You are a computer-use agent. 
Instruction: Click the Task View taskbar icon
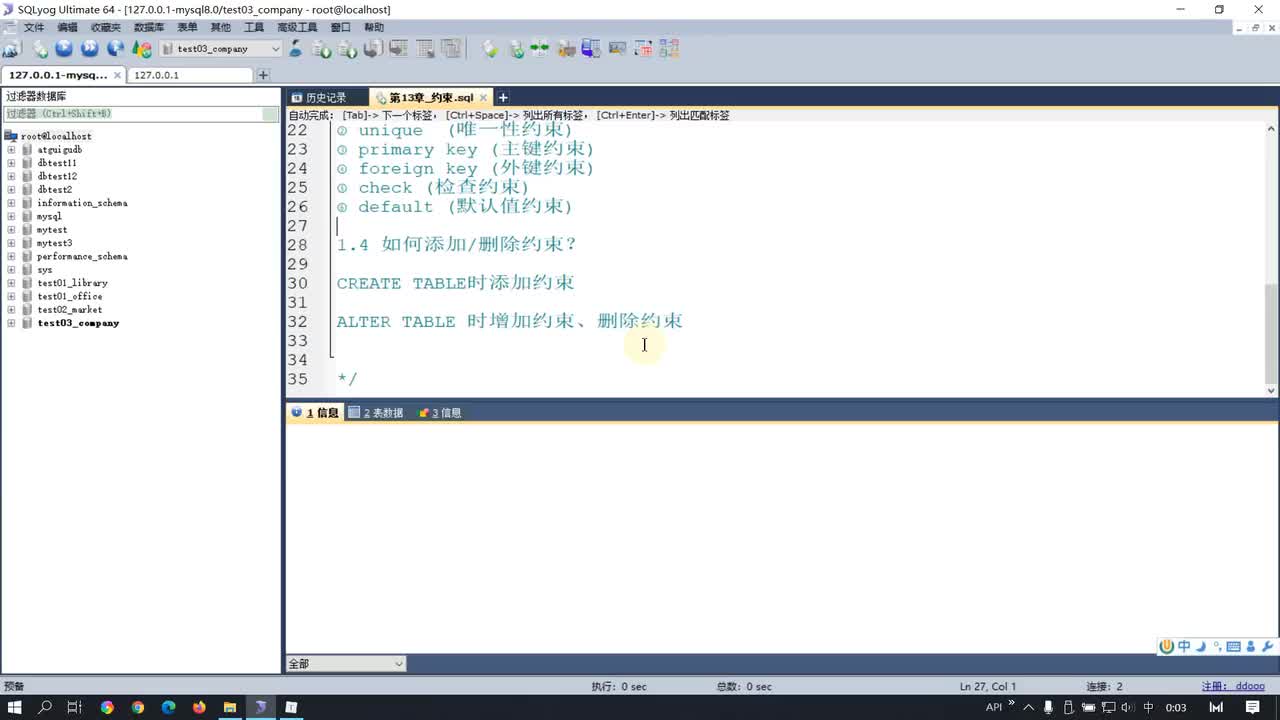pos(75,707)
